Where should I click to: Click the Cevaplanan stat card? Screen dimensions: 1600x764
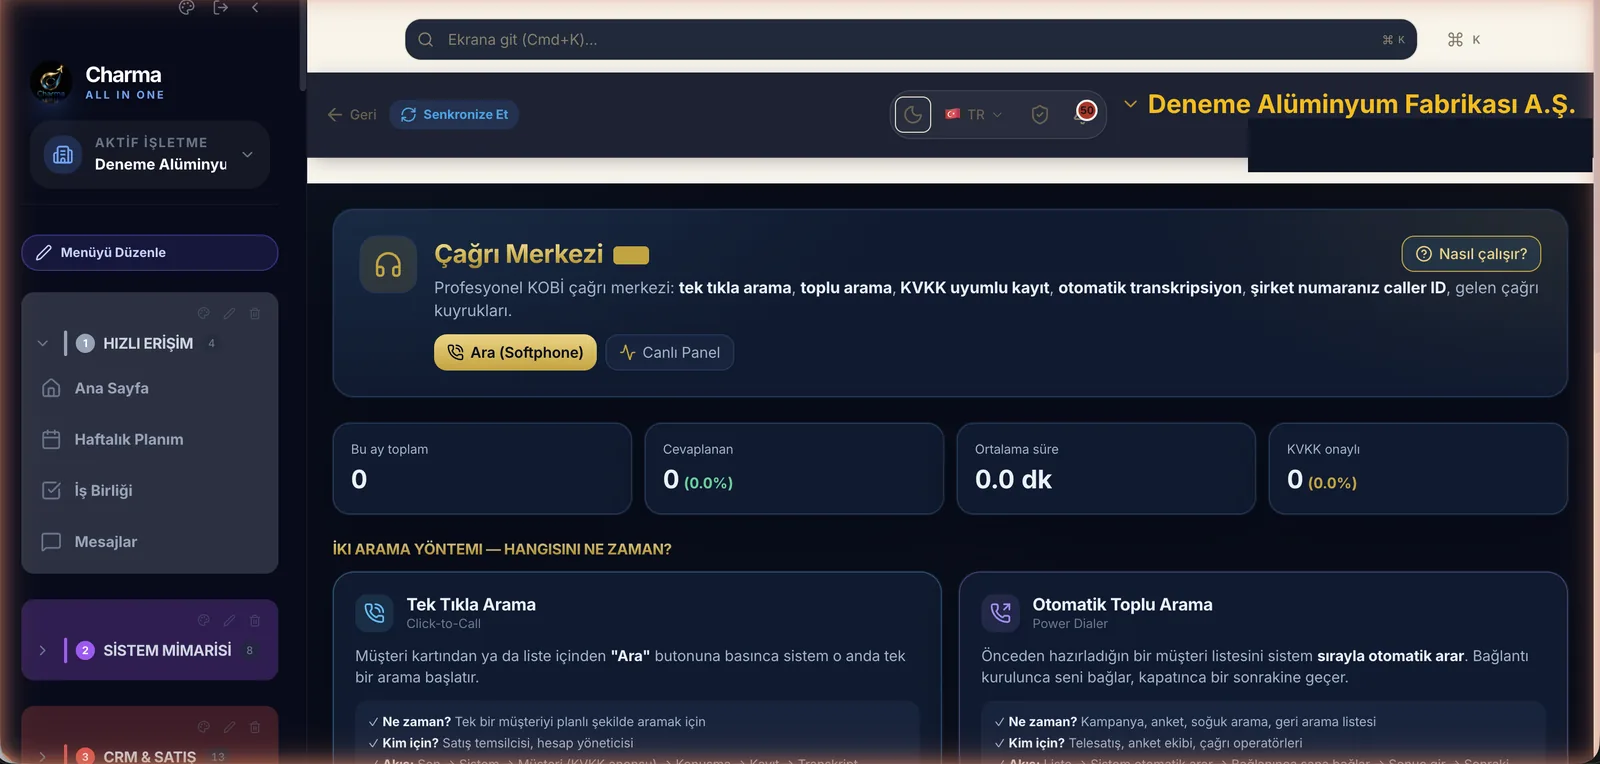pos(794,468)
